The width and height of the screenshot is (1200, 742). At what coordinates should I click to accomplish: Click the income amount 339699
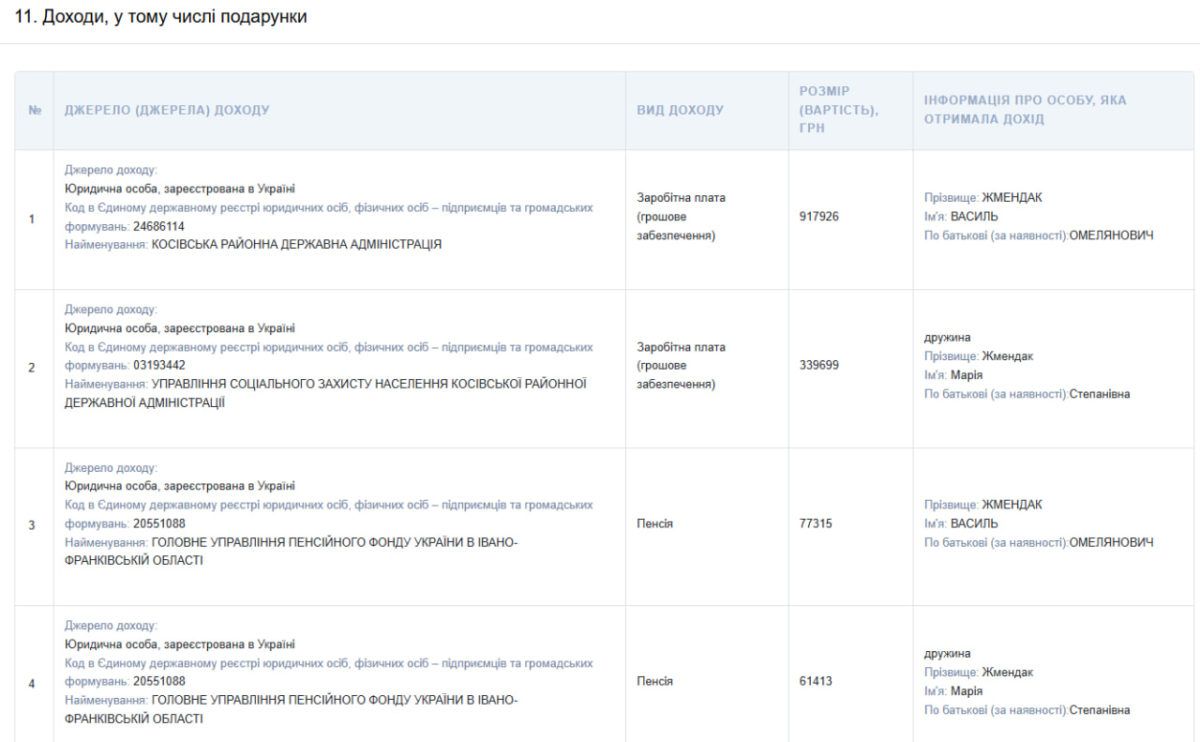click(819, 365)
